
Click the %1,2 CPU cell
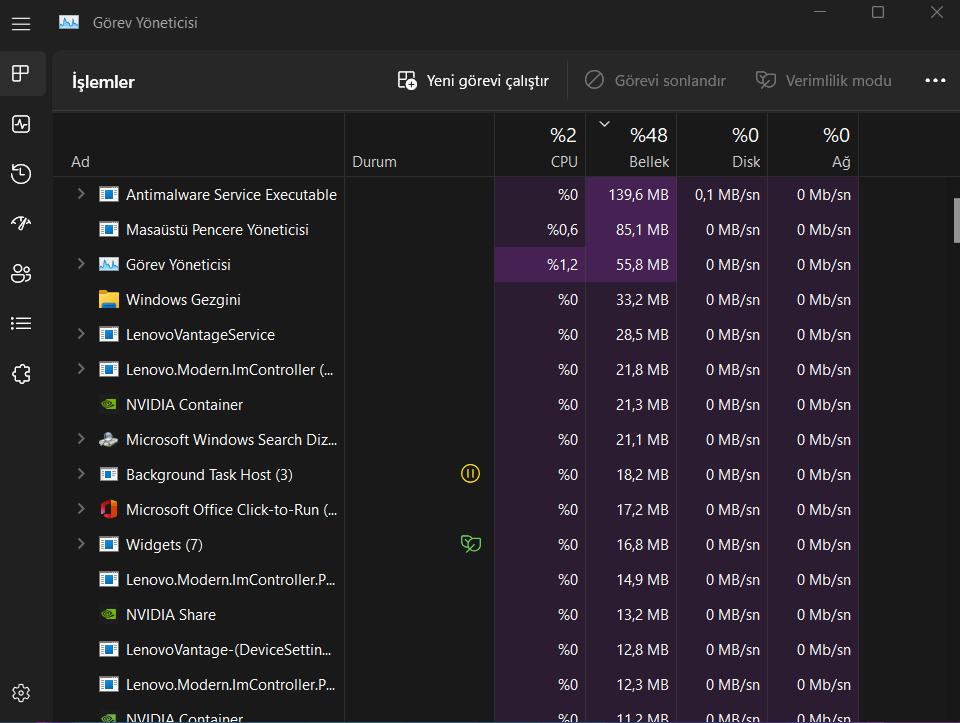(540, 264)
